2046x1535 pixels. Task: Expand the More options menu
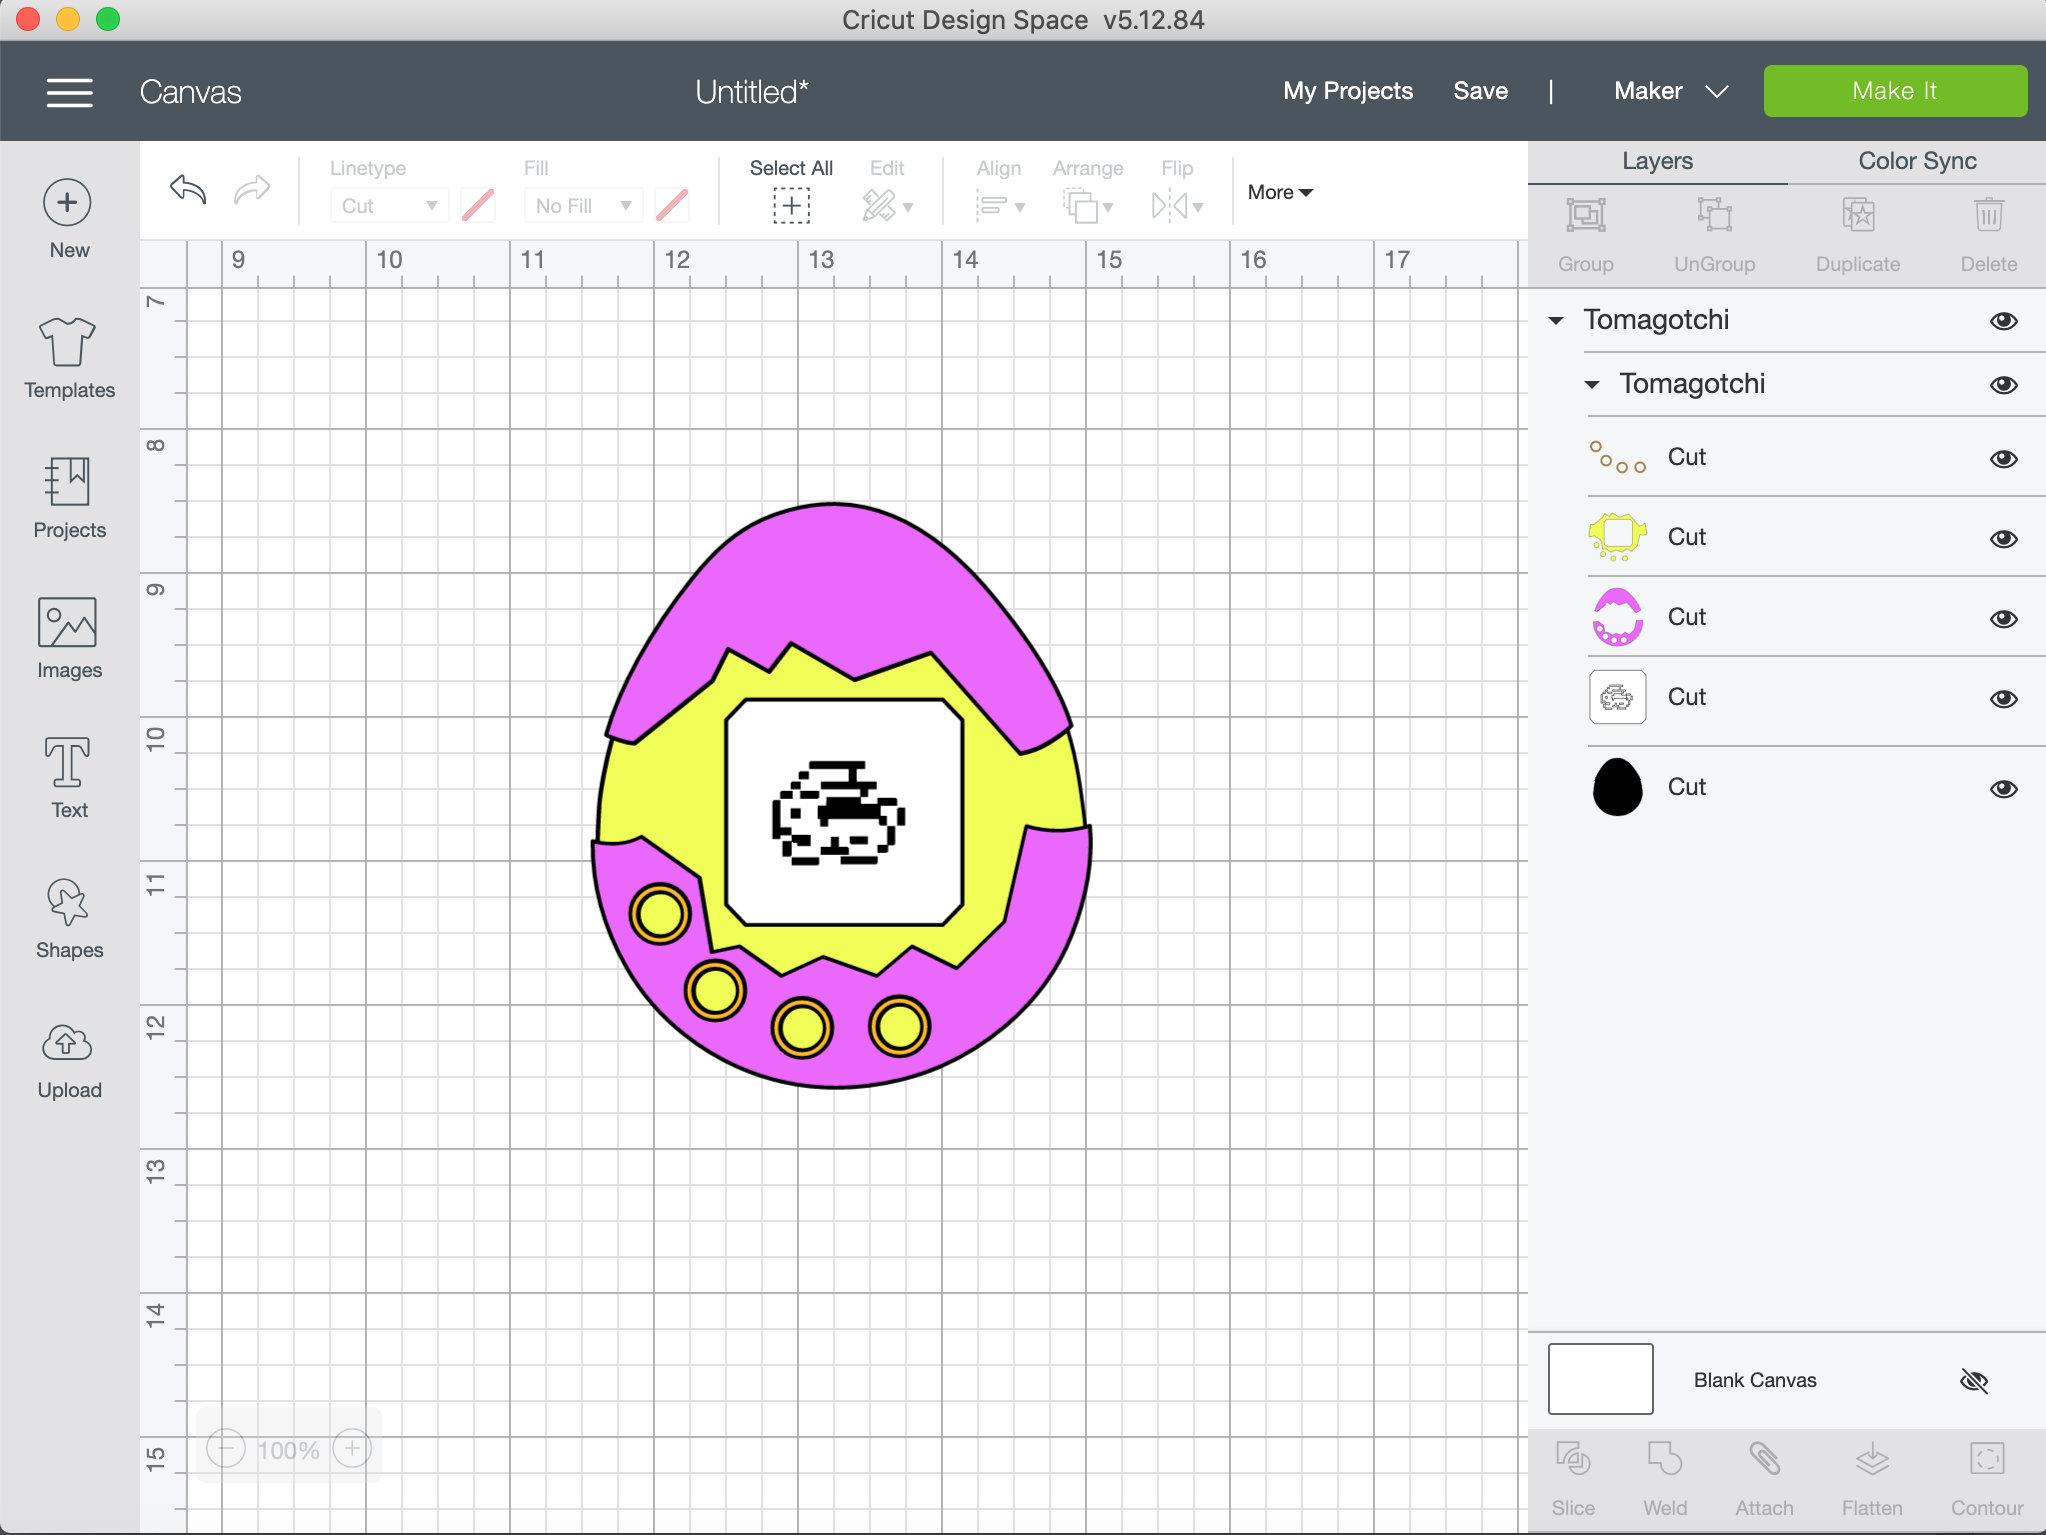[1278, 192]
